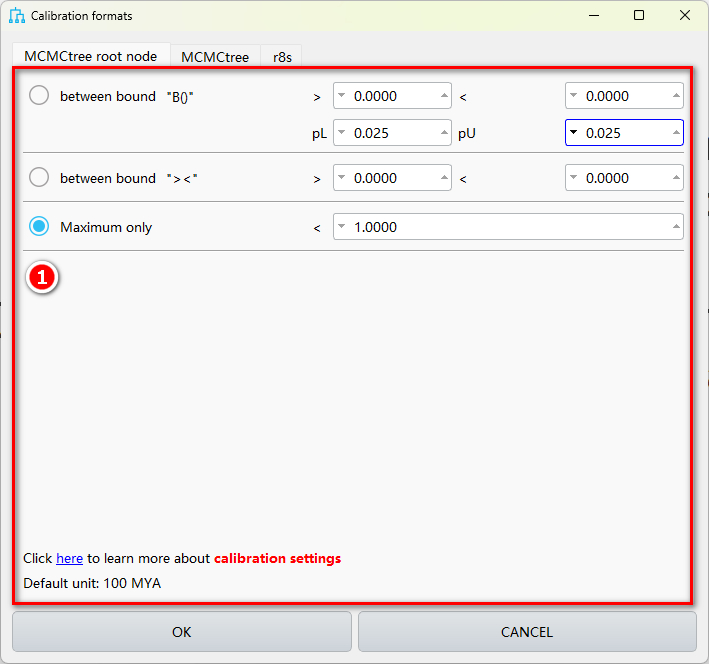709x664 pixels.
Task: Close the Calibration formats window
Action: coord(684,16)
